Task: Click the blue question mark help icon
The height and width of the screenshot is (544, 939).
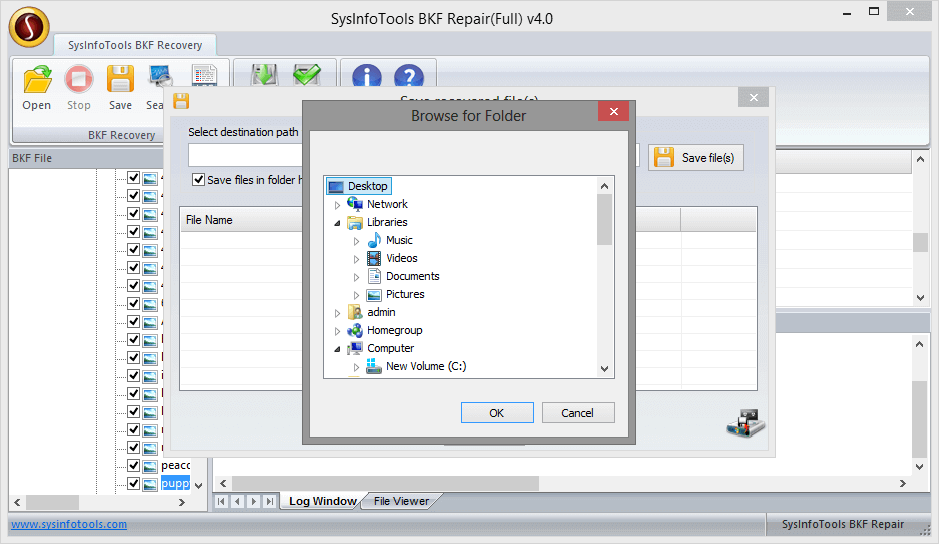Action: [409, 76]
